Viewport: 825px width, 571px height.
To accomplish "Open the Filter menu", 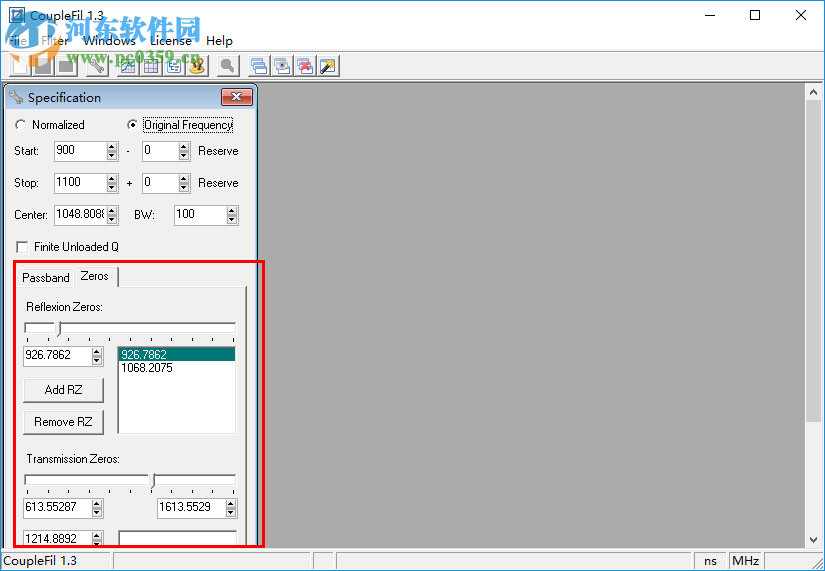I will click(x=55, y=41).
